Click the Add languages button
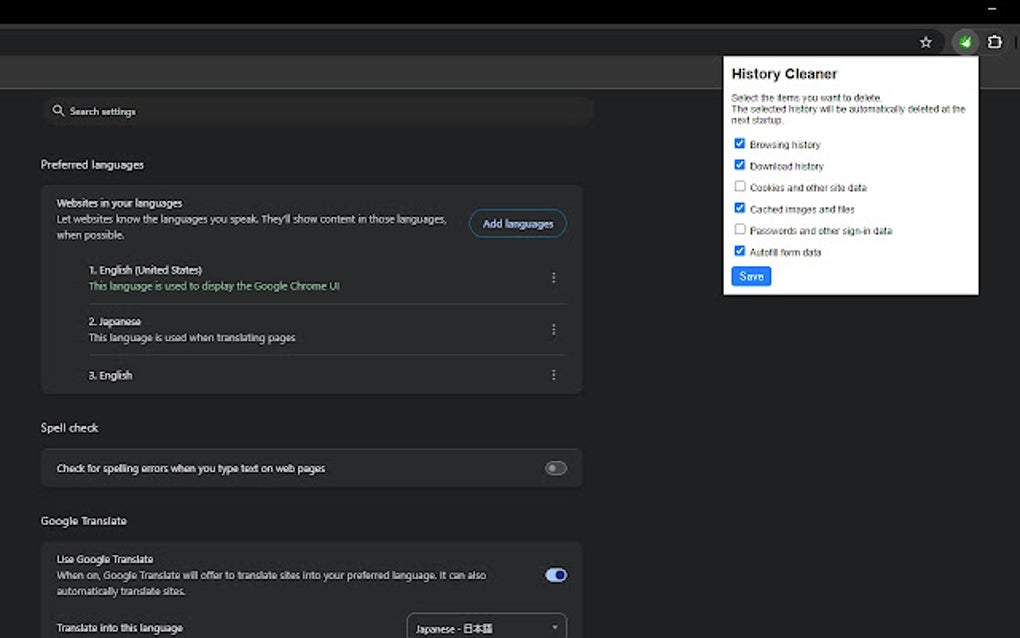The width and height of the screenshot is (1020, 638). click(517, 223)
